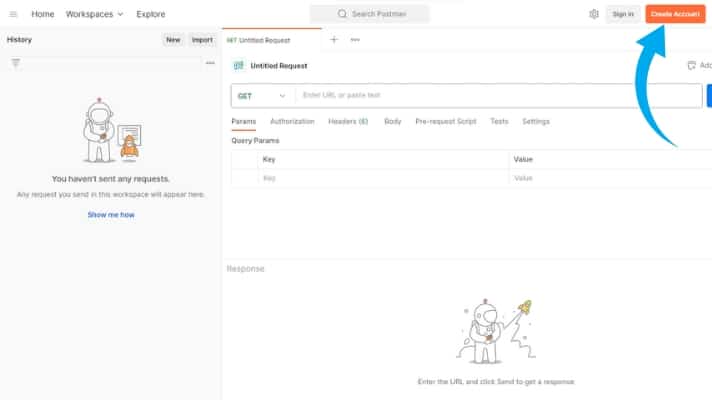
Task: Open the tab bar more options
Action: [355, 40]
